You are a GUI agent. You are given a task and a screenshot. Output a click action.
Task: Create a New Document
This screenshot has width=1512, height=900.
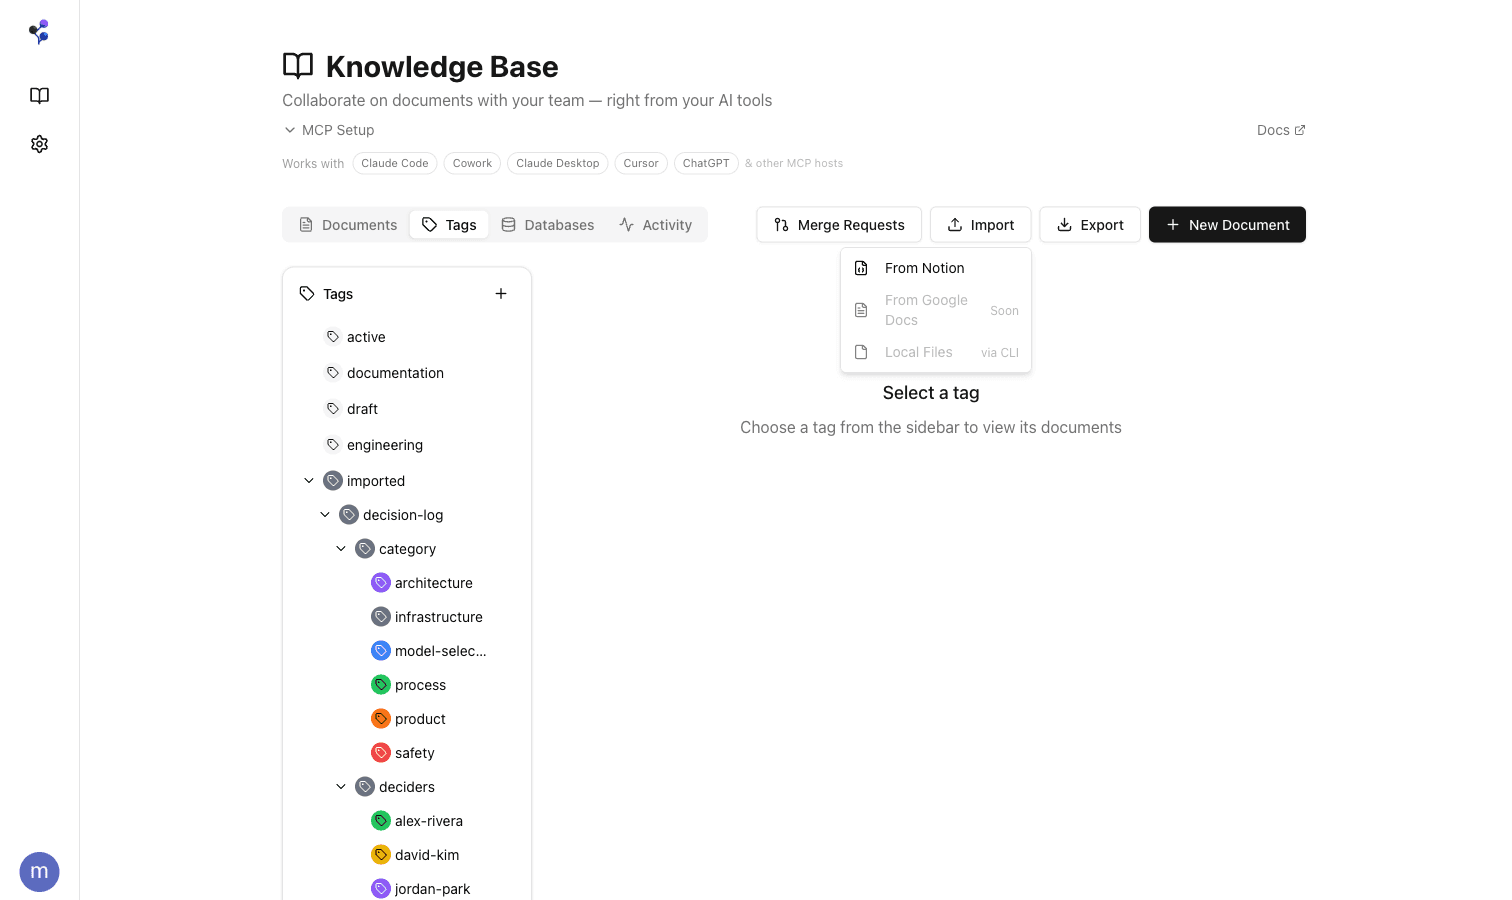pos(1227,224)
